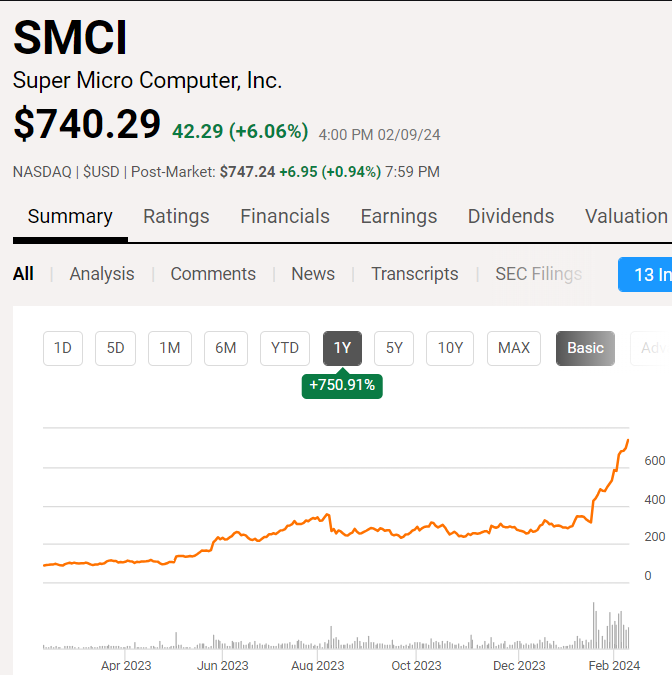The image size is (672, 675).
Task: Show the 10Y price chart
Action: [450, 348]
